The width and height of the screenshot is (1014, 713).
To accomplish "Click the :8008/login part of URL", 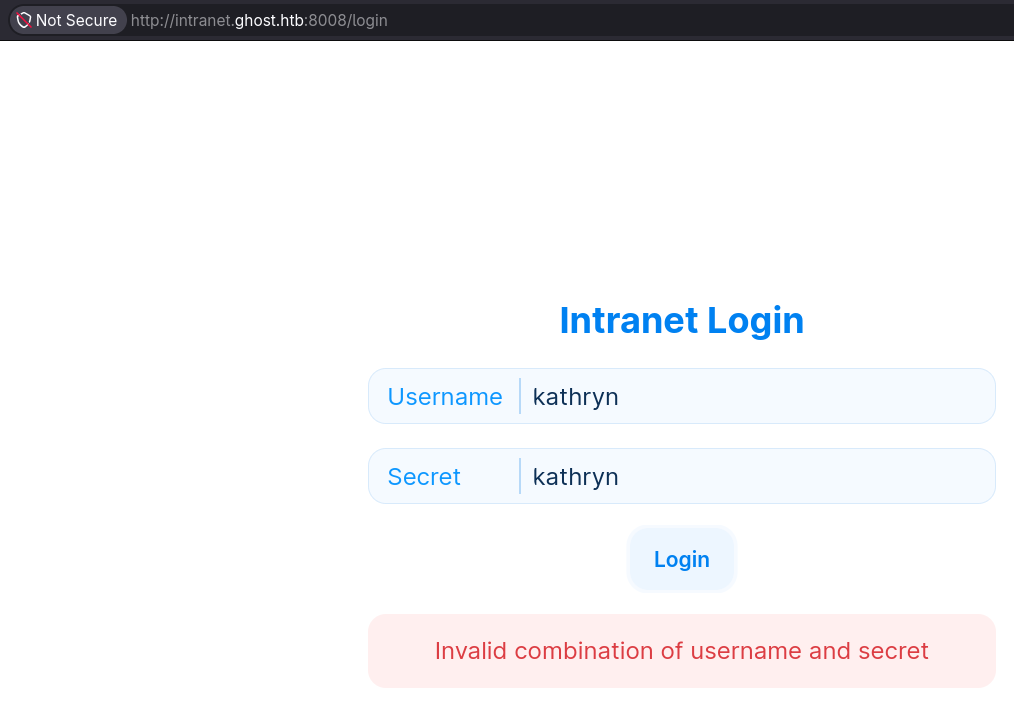I will [346, 20].
